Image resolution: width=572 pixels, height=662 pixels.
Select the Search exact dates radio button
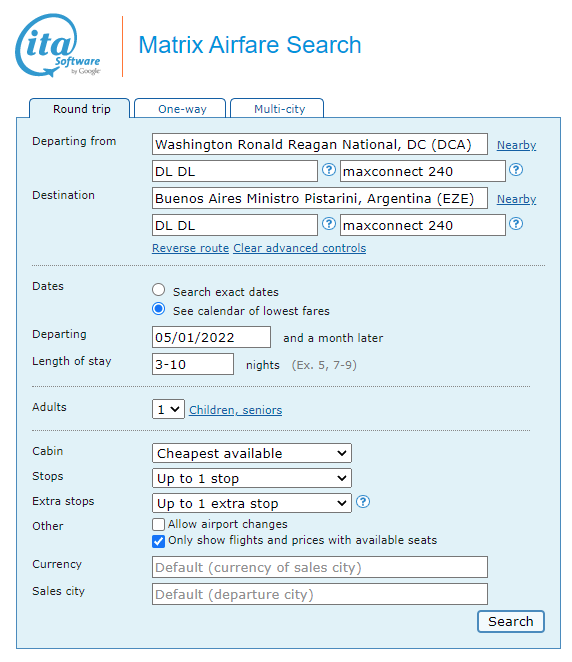[x=159, y=290]
